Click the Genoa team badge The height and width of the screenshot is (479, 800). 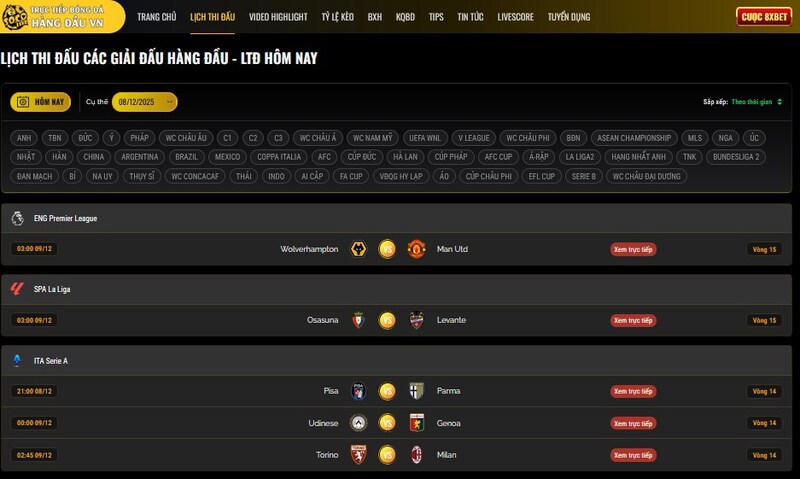(416, 423)
